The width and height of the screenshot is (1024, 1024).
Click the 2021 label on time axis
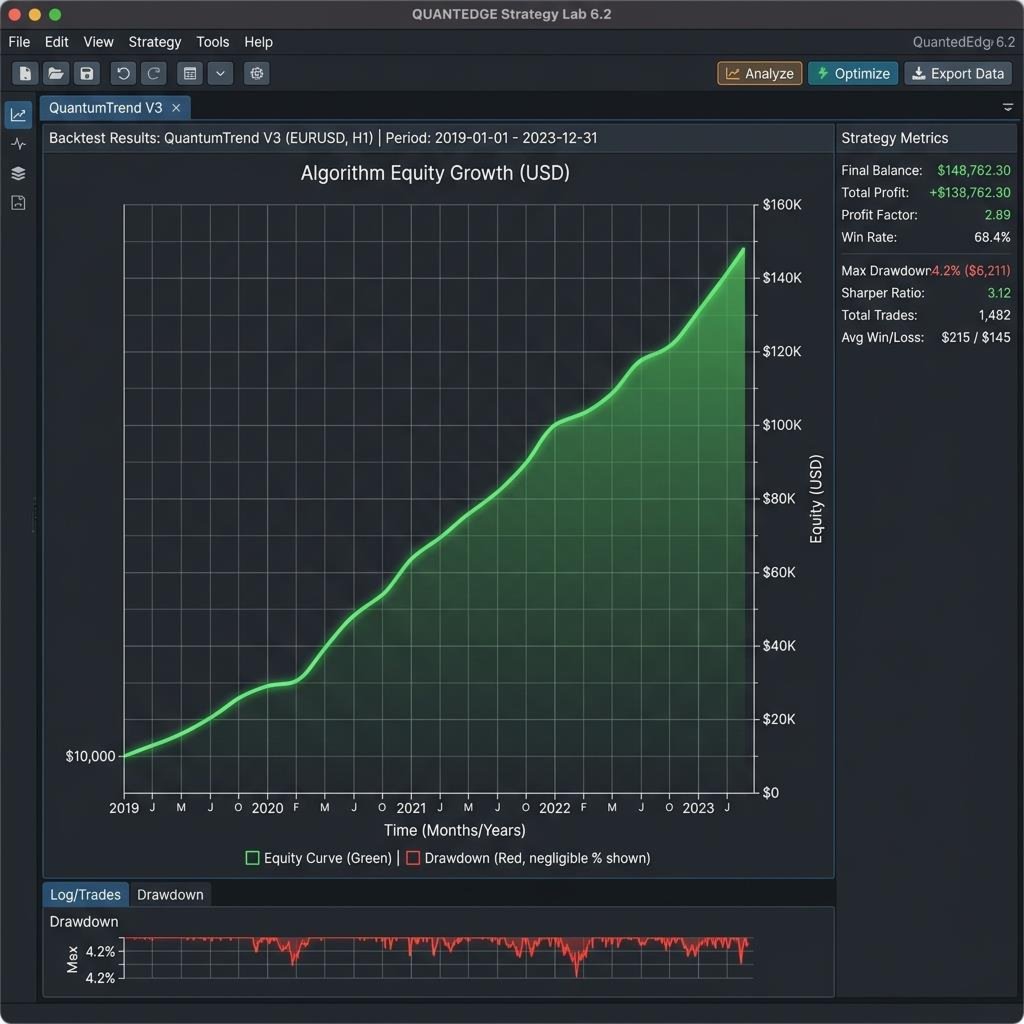click(411, 808)
